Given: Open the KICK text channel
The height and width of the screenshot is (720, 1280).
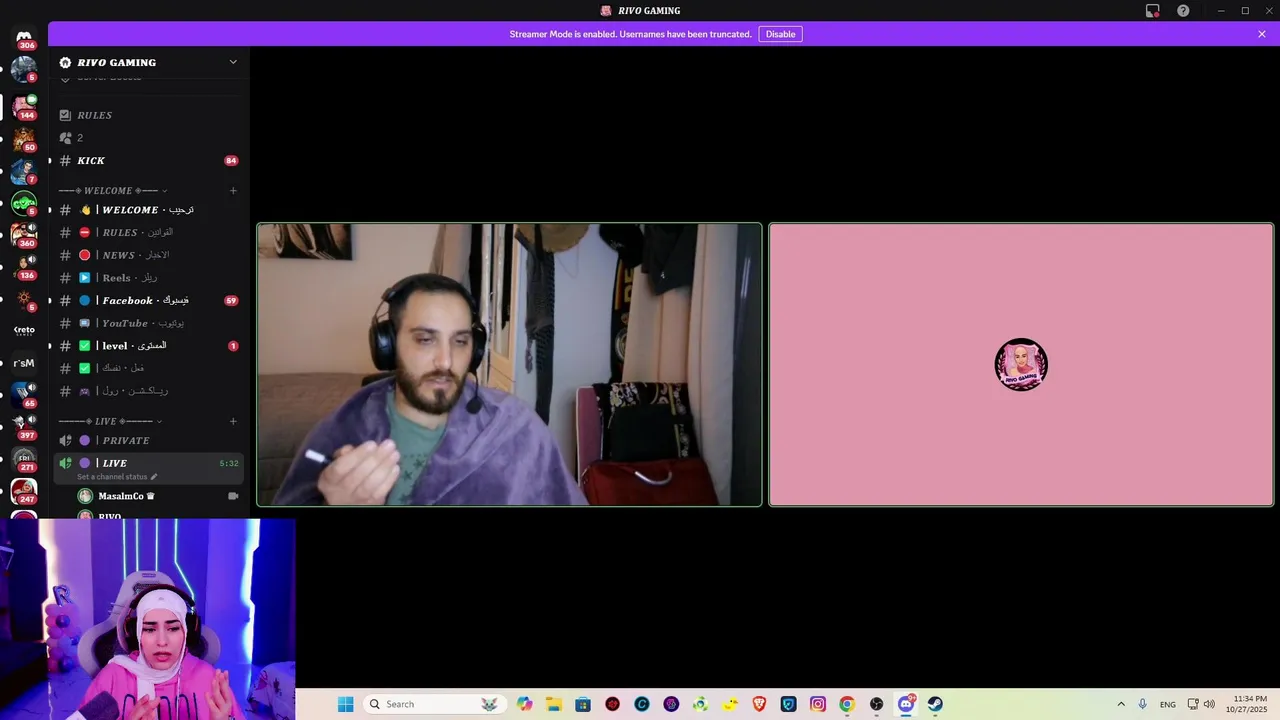Looking at the screenshot, I should tap(150, 160).
